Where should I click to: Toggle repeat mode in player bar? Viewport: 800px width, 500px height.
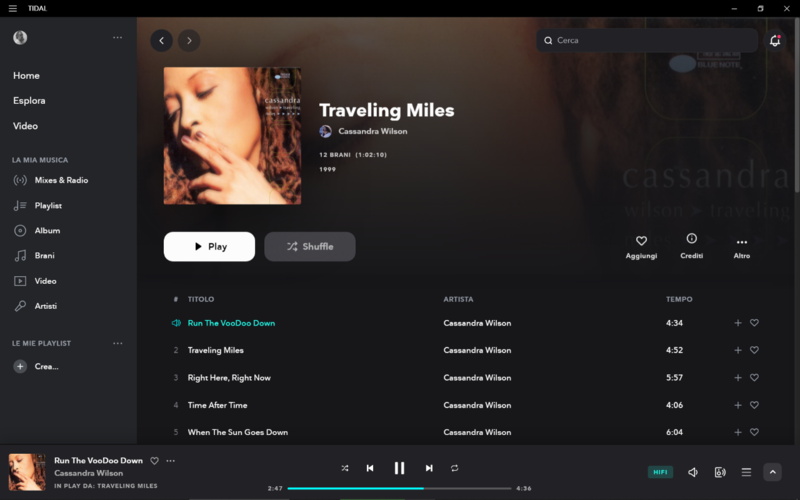(x=454, y=468)
